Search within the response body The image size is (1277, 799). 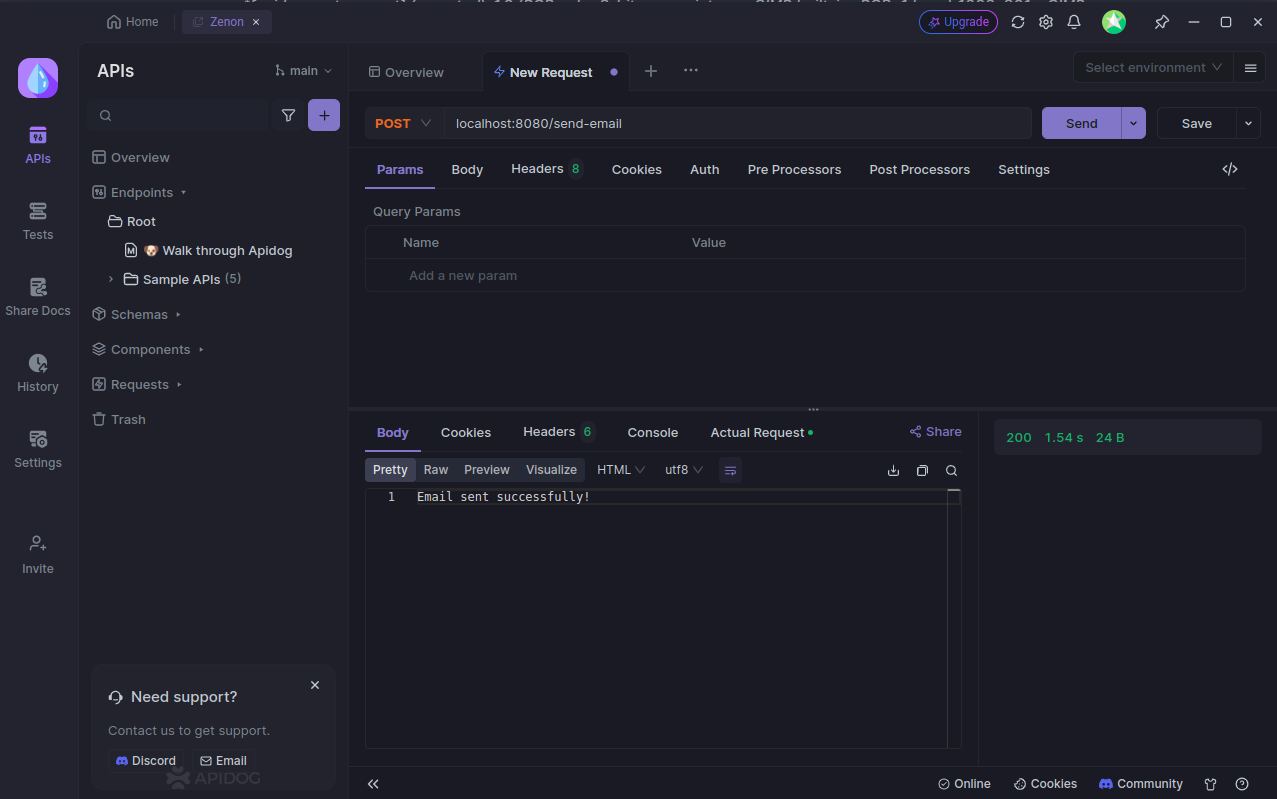951,470
